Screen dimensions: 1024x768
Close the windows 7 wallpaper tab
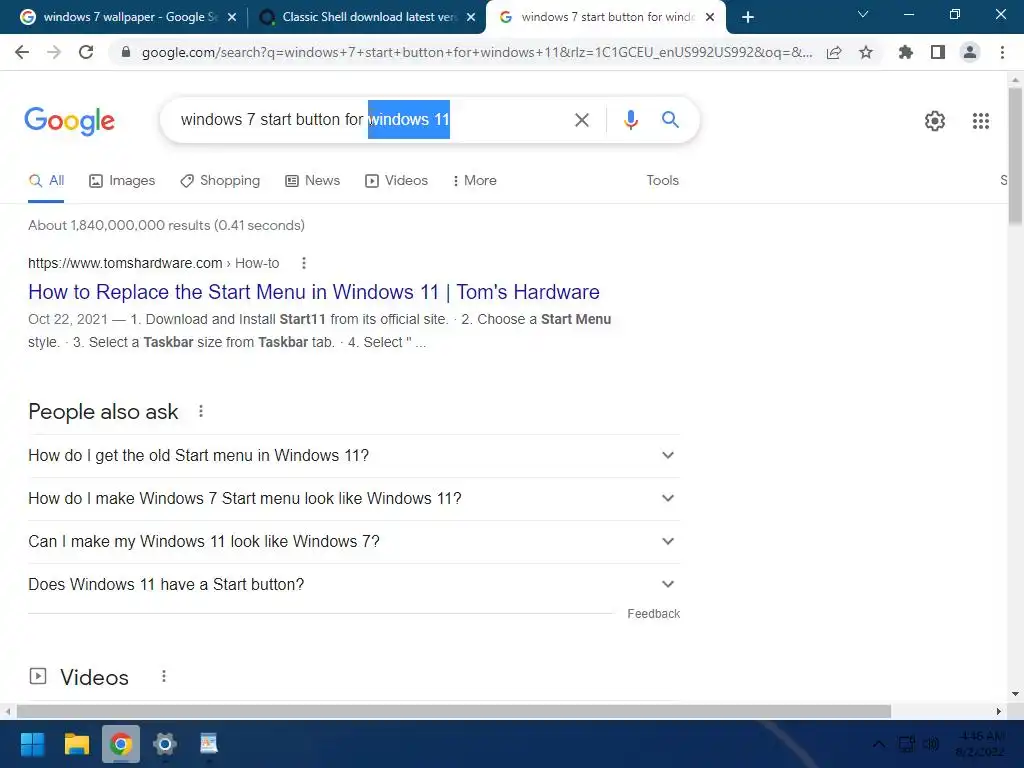(232, 17)
